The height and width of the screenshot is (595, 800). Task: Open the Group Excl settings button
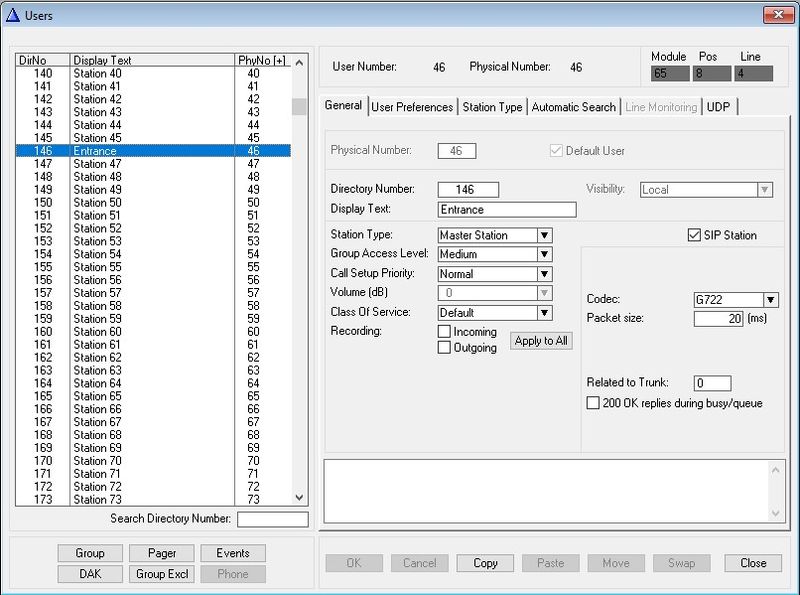(165, 574)
